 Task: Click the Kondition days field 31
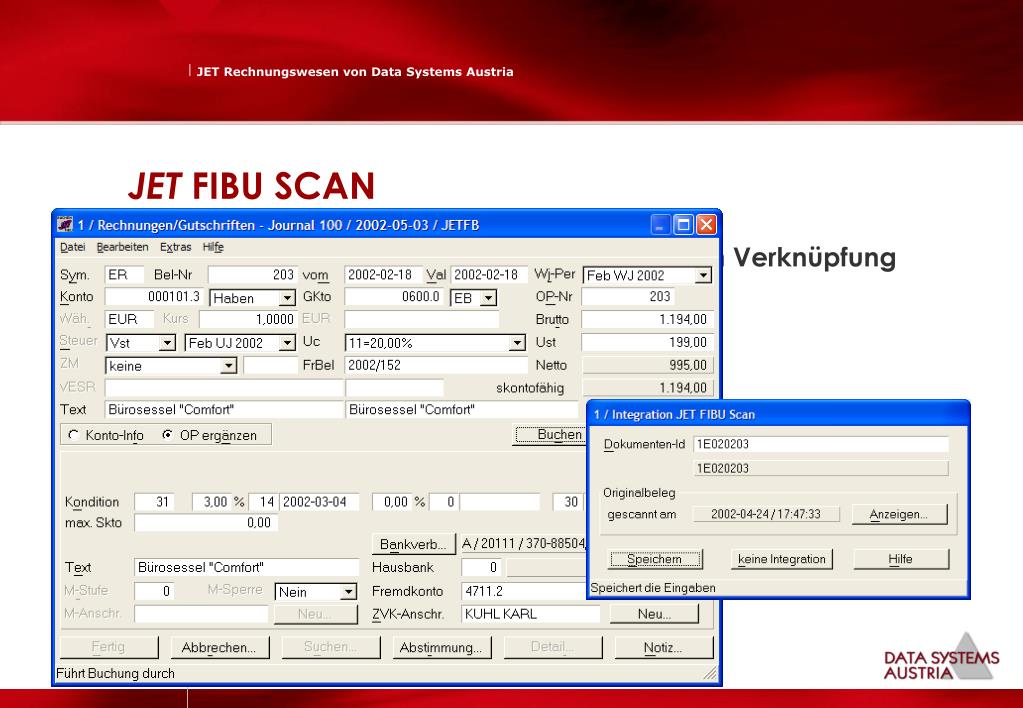pyautogui.click(x=154, y=502)
